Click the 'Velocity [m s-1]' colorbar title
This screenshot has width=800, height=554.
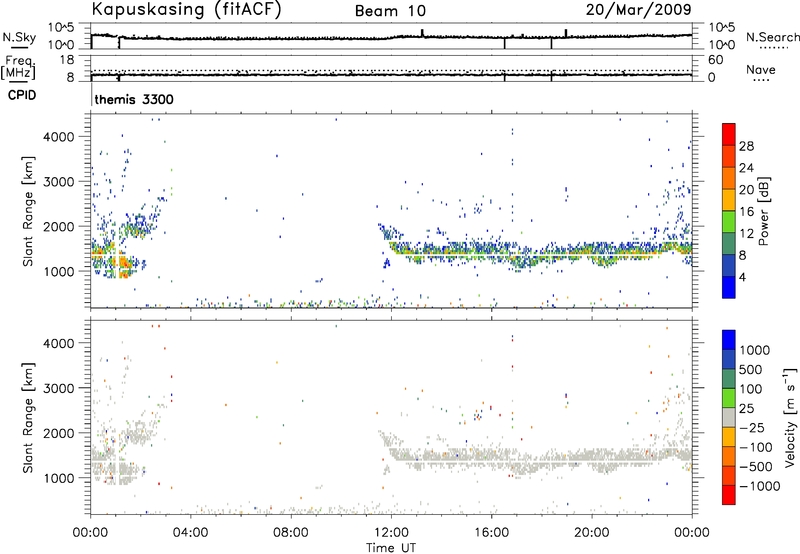tap(790, 417)
